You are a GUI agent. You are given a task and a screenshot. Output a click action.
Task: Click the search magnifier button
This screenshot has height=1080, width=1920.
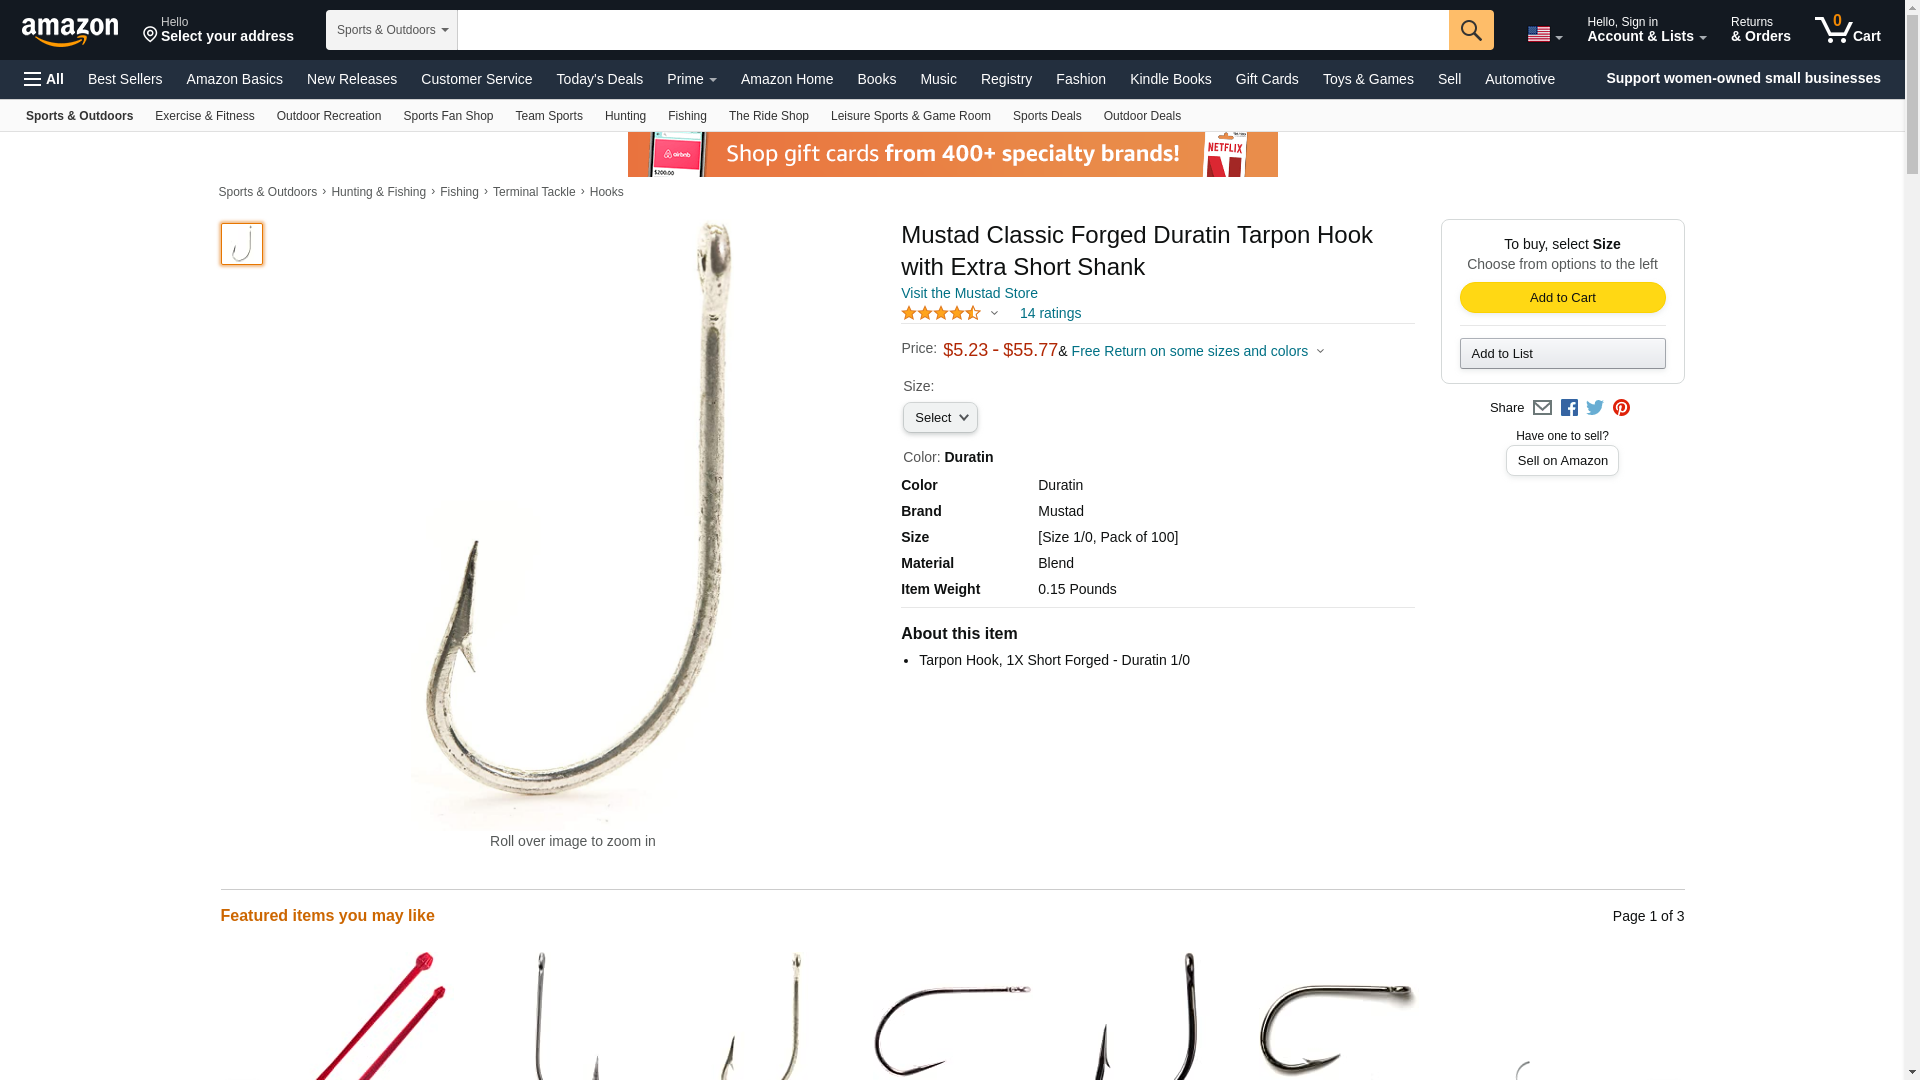click(x=1471, y=30)
